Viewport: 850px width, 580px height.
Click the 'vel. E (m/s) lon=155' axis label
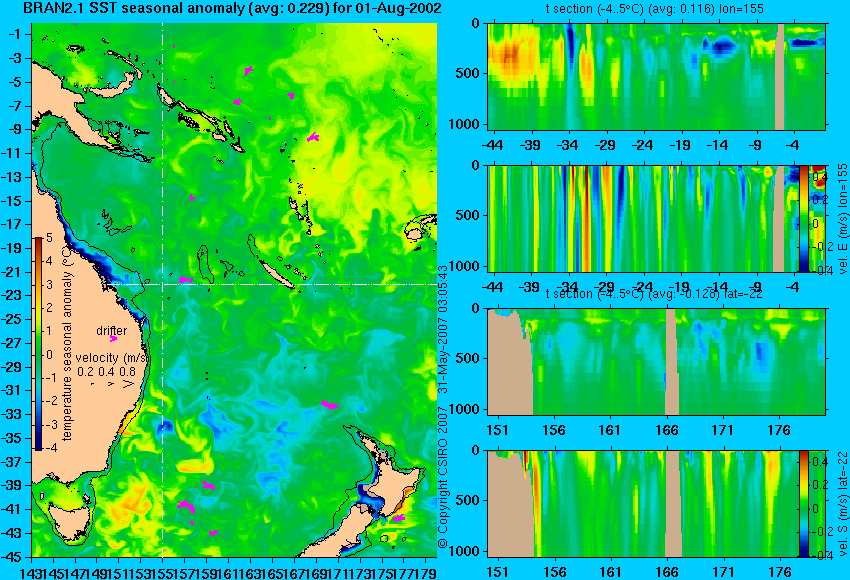click(x=842, y=218)
